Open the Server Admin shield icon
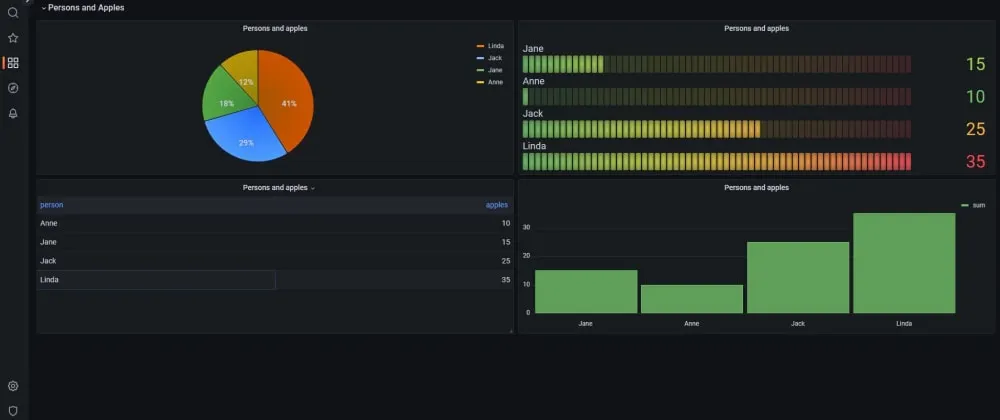 coord(13,411)
